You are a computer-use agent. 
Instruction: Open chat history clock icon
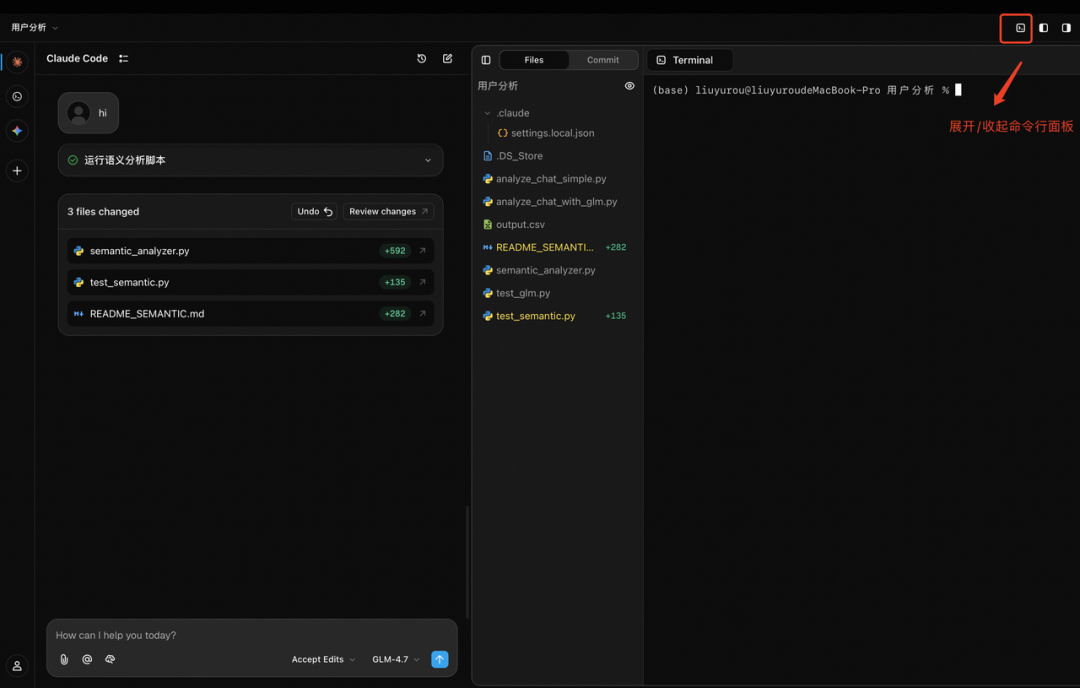pos(422,59)
